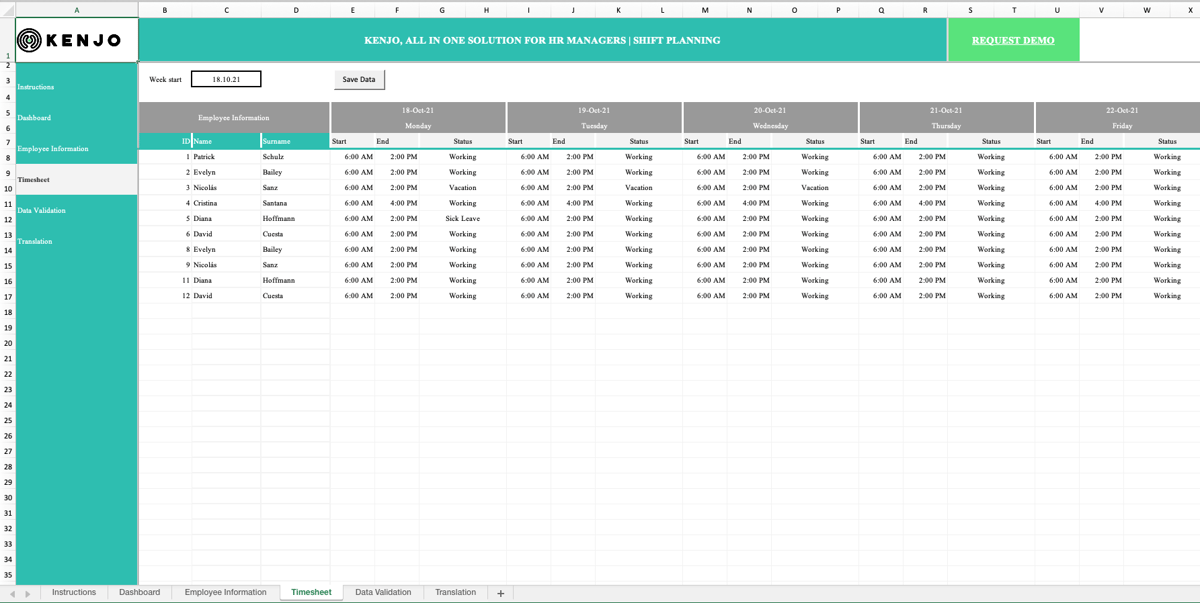Open the REQUEST DEMO link

click(x=1013, y=40)
